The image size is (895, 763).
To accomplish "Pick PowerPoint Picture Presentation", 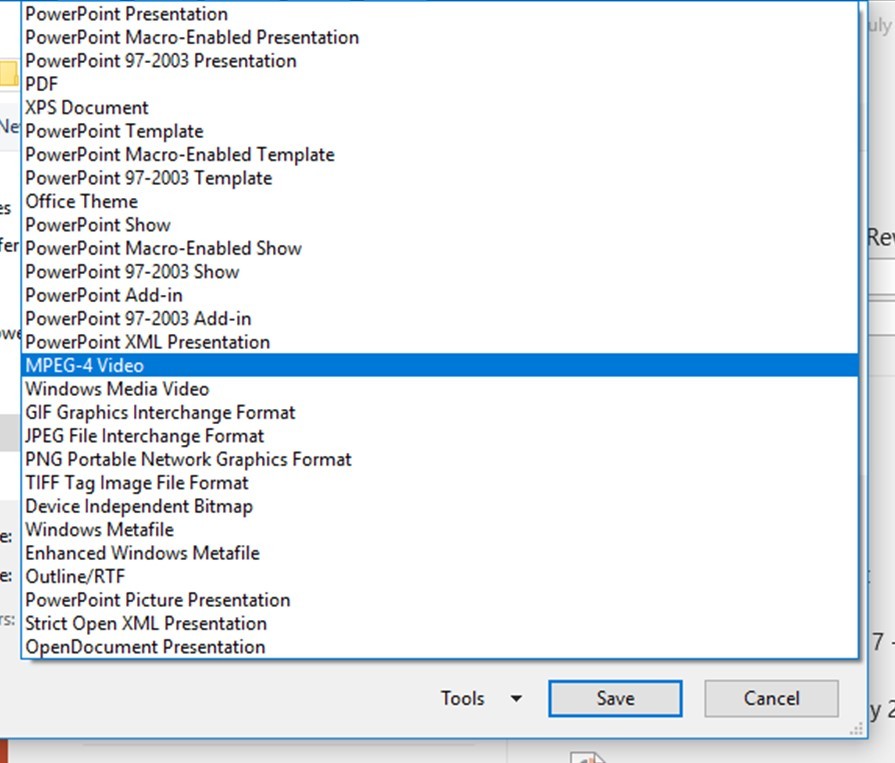I will pos(440,599).
